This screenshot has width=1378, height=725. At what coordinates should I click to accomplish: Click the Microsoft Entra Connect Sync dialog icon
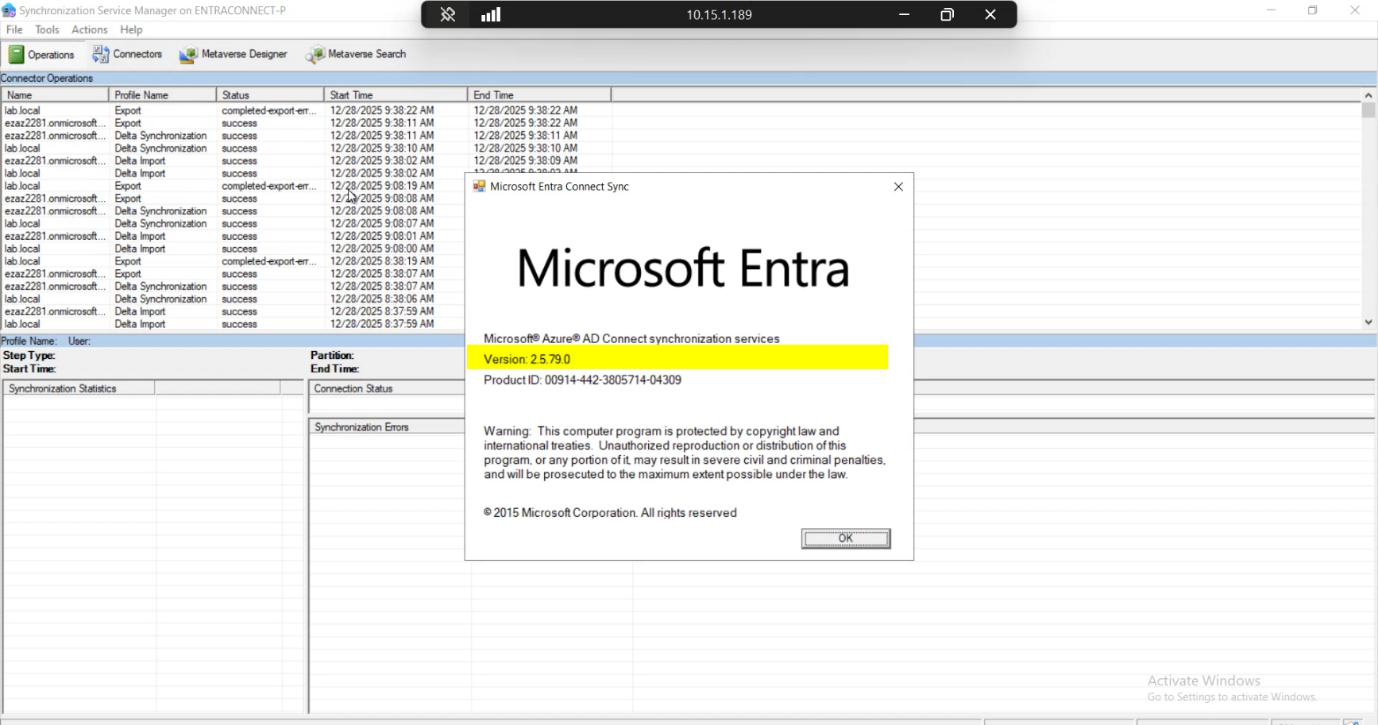[x=479, y=186]
